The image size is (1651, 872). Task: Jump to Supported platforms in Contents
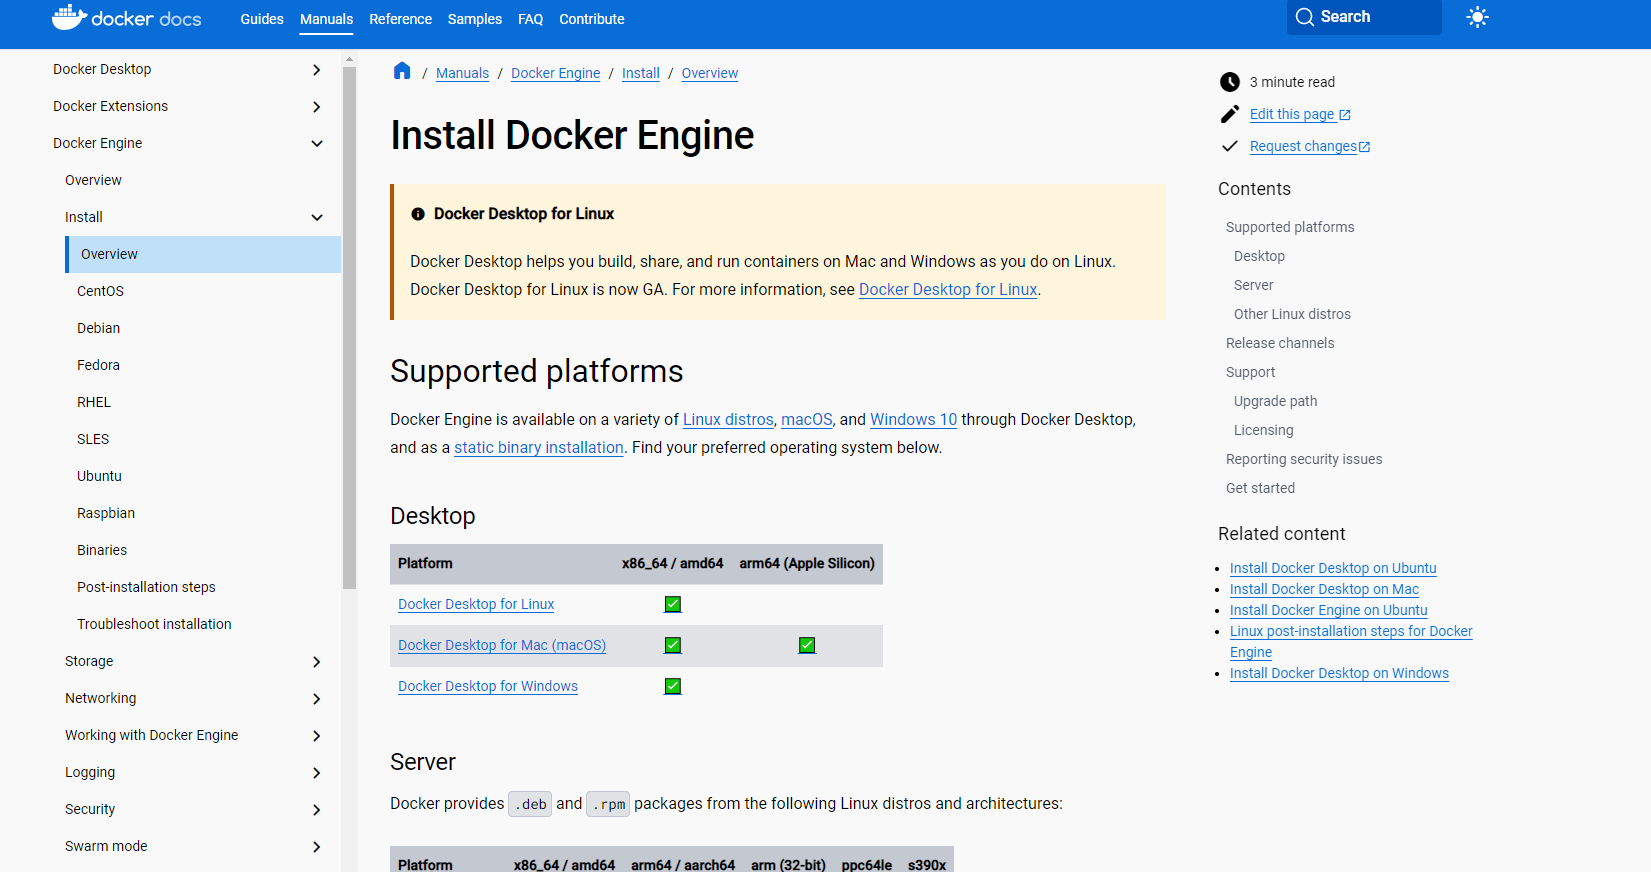coord(1290,227)
